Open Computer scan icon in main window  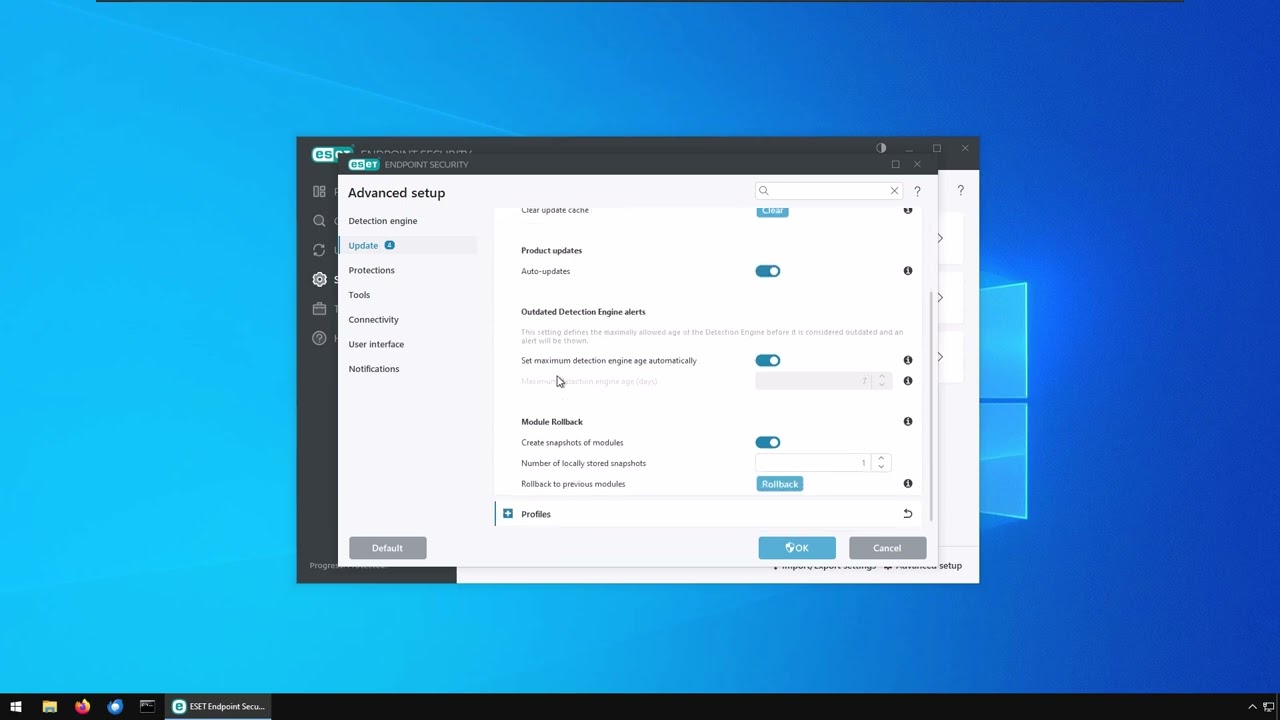coord(319,221)
